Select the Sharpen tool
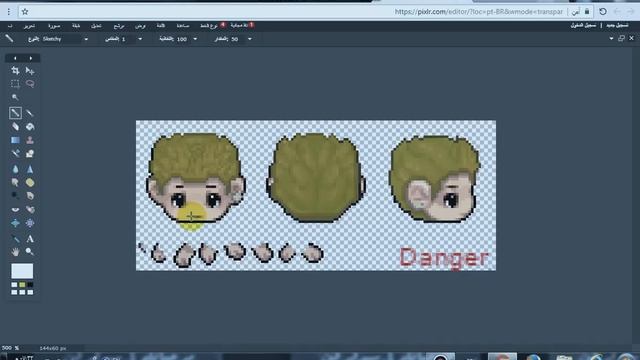Screen dimensions: 640x360 30,169
